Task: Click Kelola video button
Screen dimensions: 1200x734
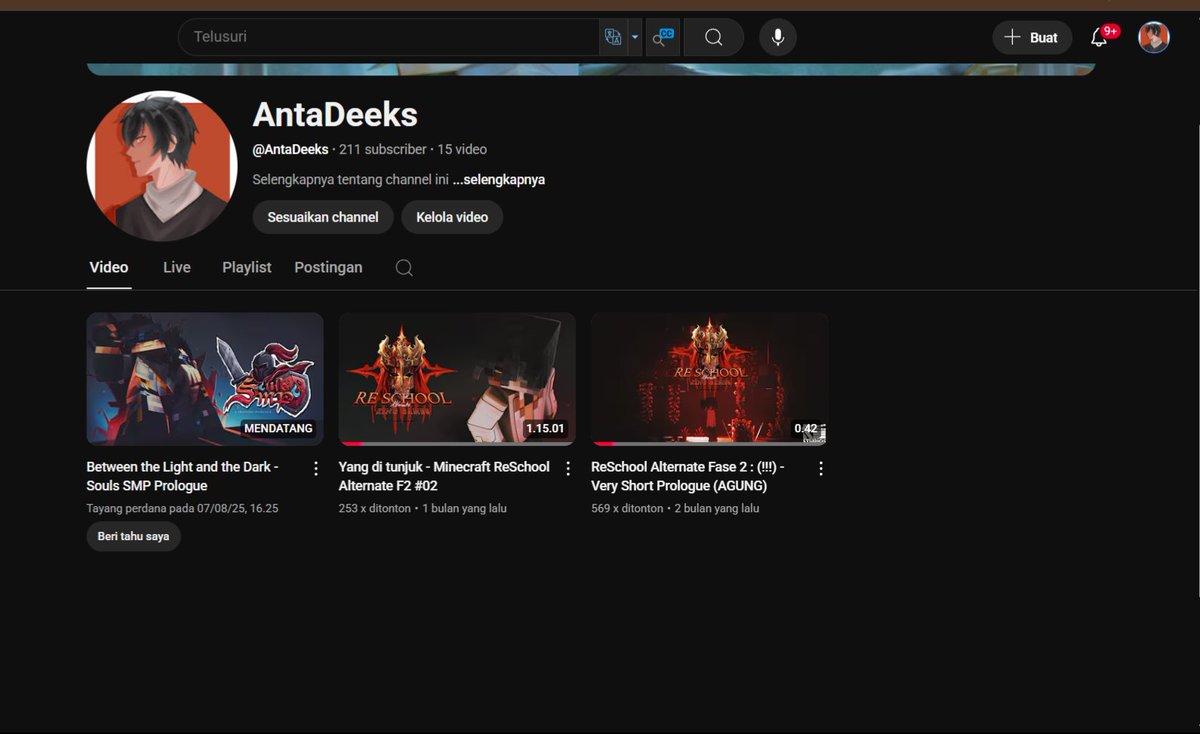Action: (452, 217)
